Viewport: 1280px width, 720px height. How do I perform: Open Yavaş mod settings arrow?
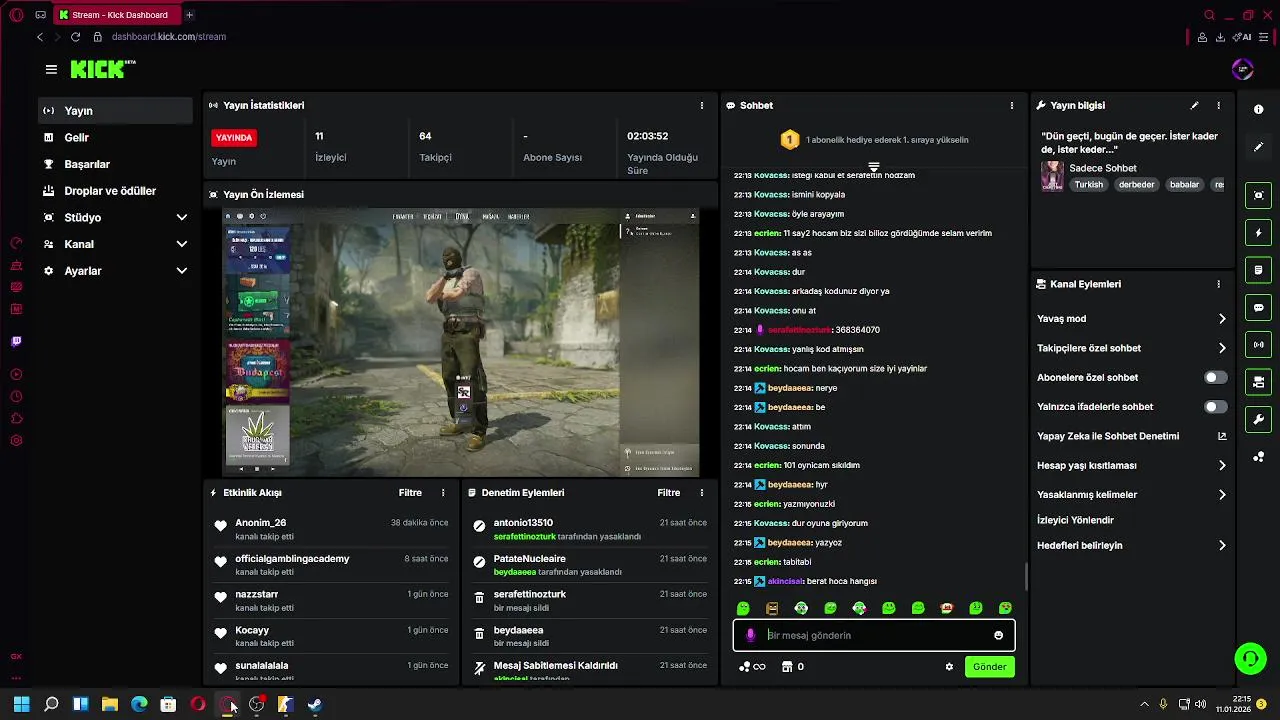tap(1222, 319)
